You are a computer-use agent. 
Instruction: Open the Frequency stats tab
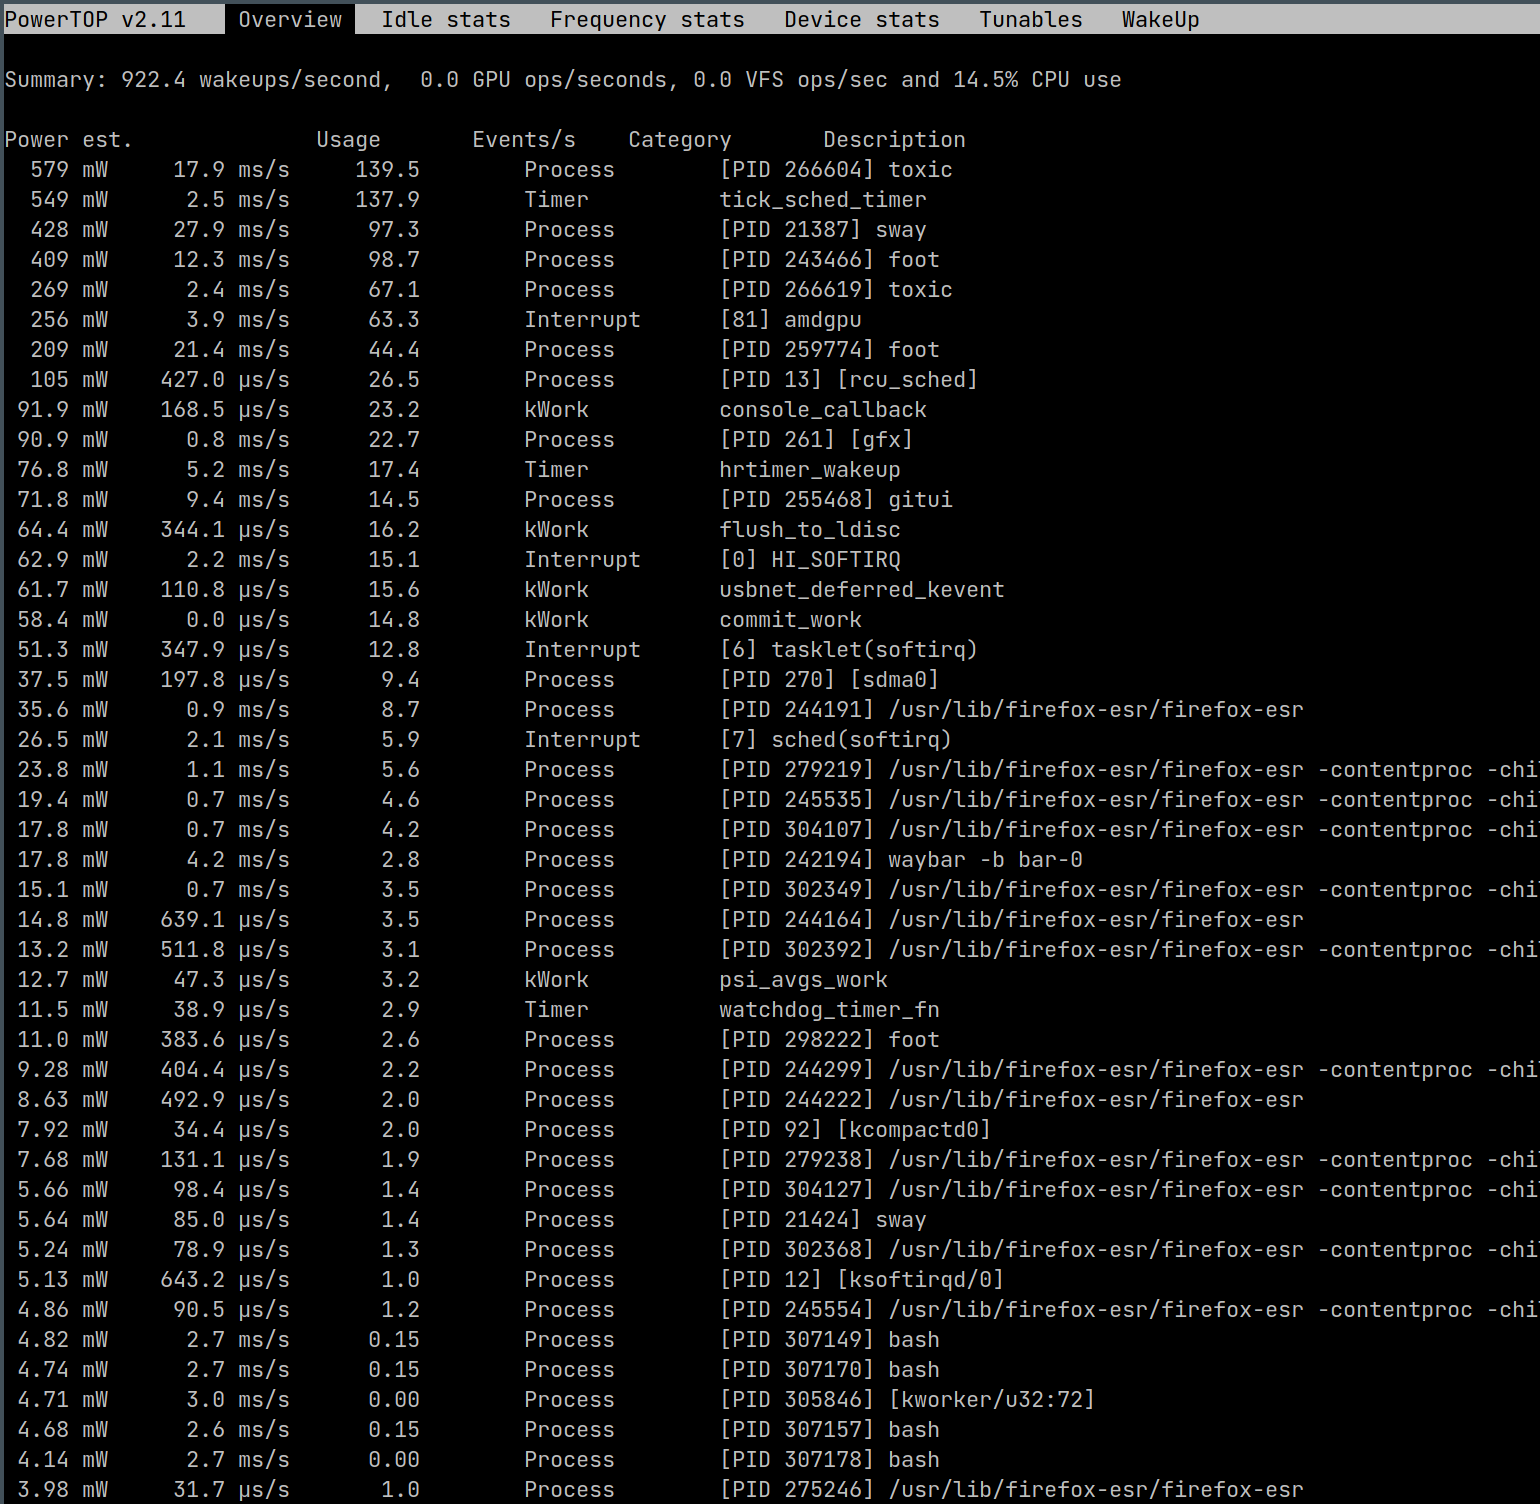click(647, 19)
